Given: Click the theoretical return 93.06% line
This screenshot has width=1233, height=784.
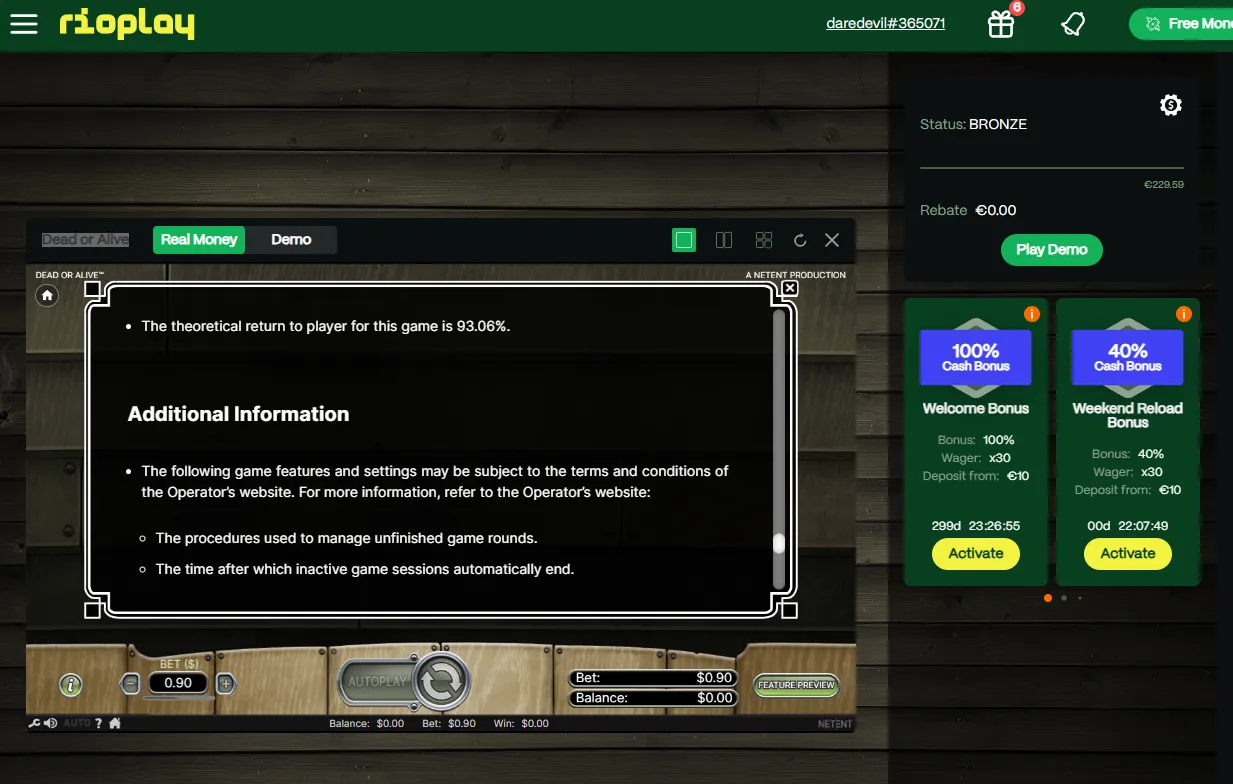Looking at the screenshot, I should 326,326.
